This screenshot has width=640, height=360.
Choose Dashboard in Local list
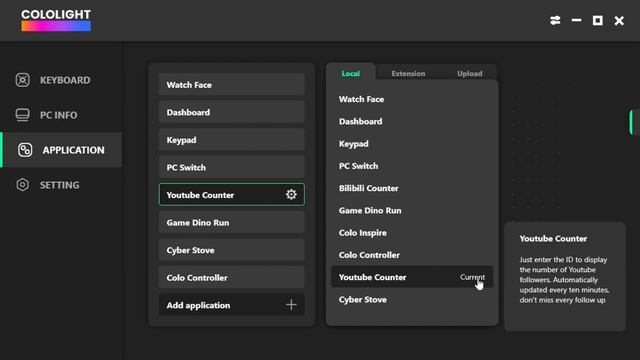point(412,121)
